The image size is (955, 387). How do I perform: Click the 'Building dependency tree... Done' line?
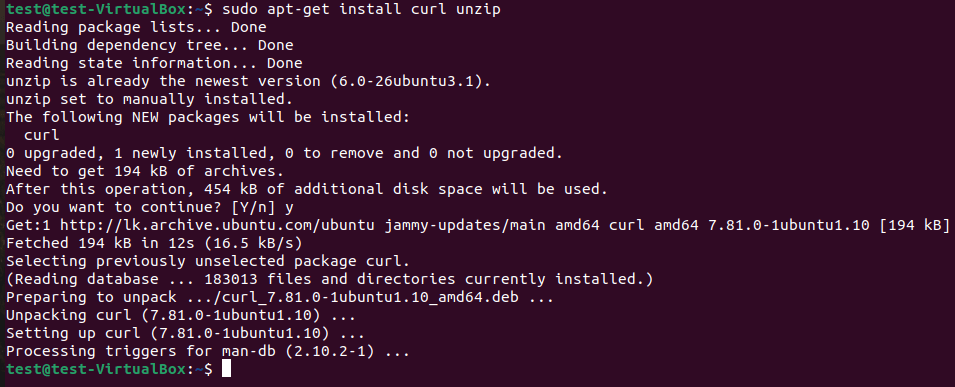coord(149,45)
